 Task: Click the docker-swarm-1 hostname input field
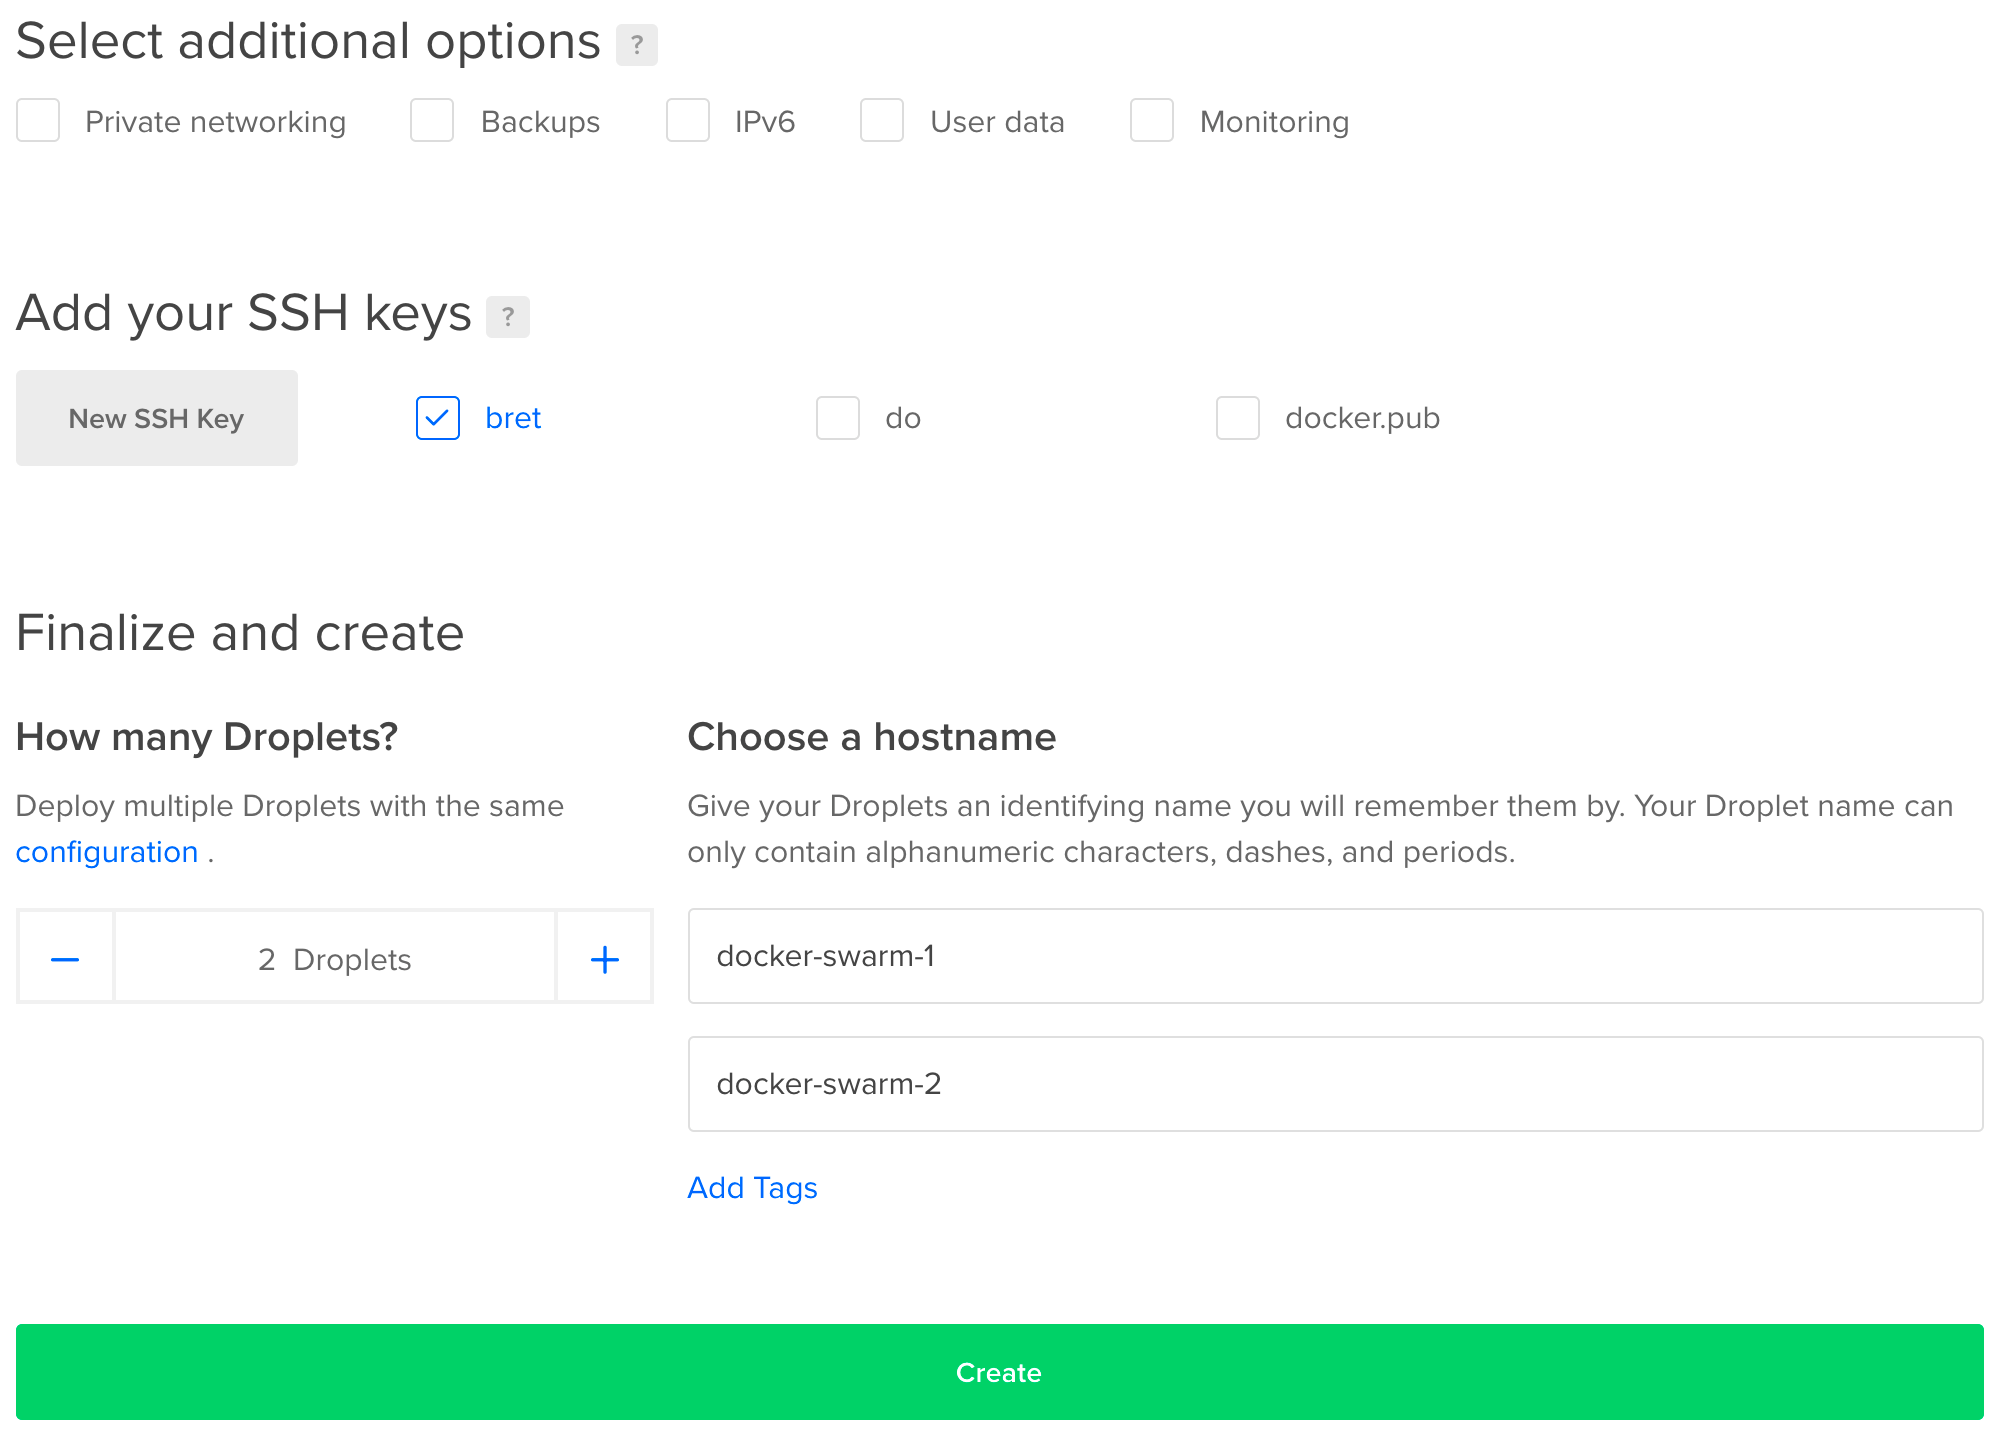coord(1336,956)
